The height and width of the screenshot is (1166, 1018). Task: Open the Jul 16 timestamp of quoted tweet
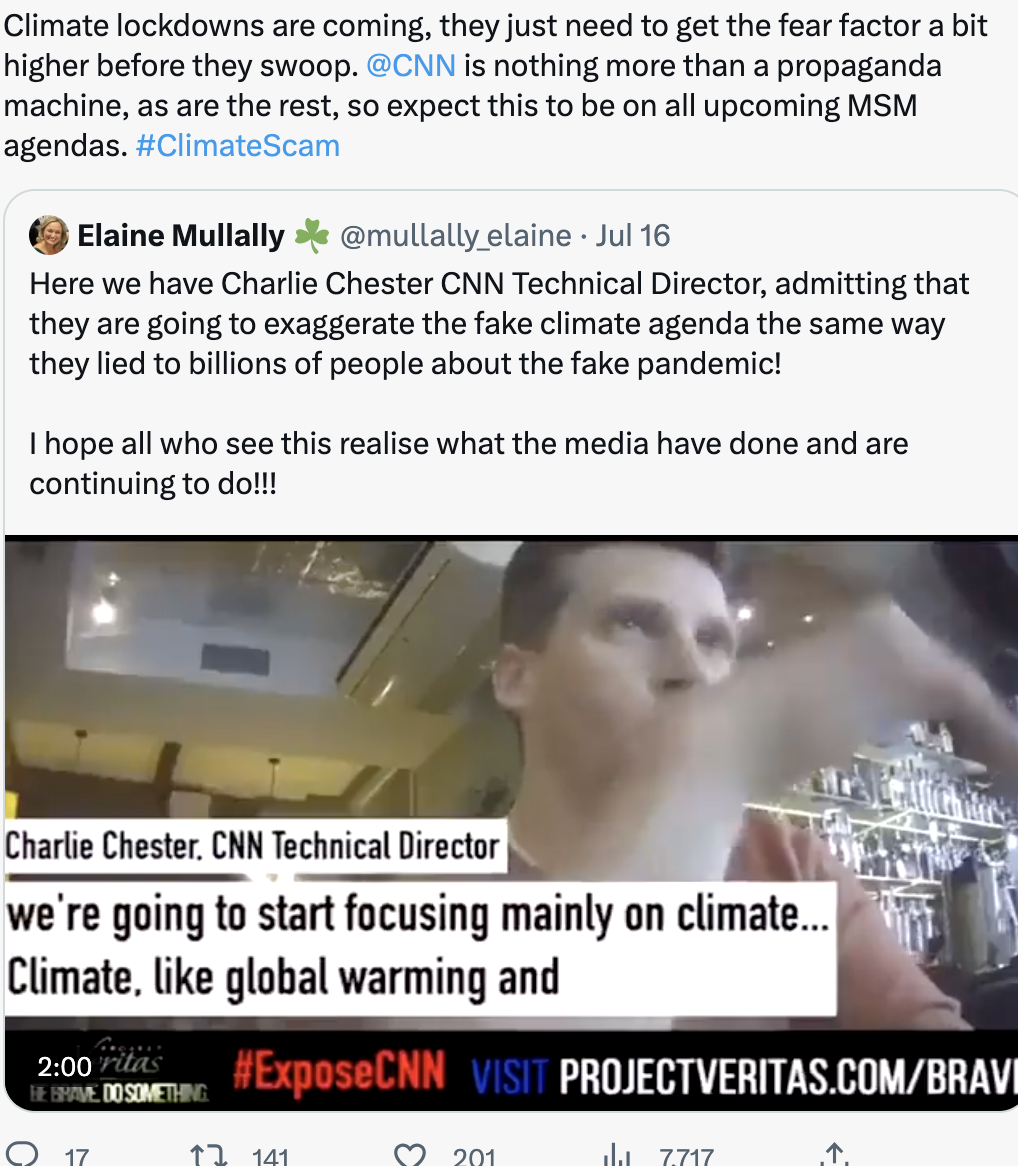click(x=633, y=236)
